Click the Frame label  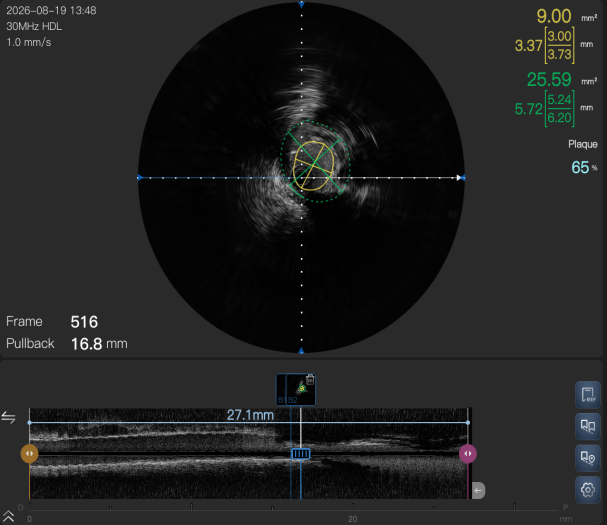[24, 322]
